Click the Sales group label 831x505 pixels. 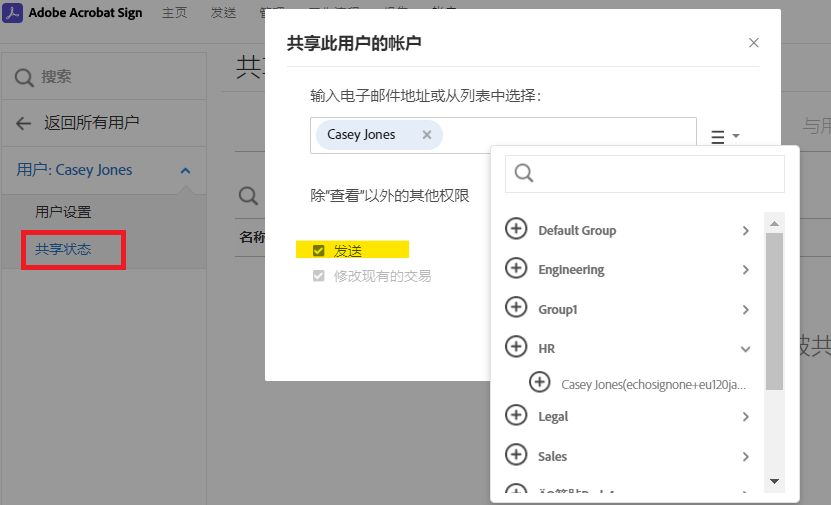(x=552, y=456)
